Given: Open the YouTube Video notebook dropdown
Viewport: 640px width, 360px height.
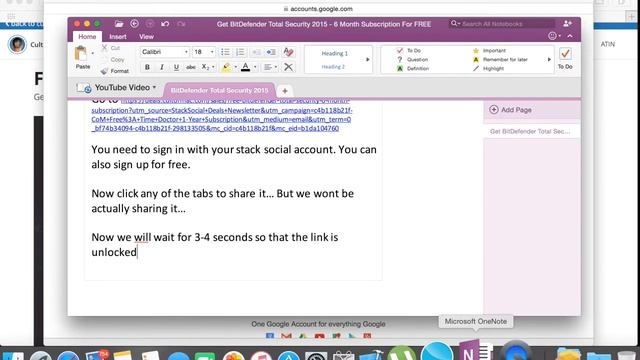Looking at the screenshot, I should pos(154,87).
